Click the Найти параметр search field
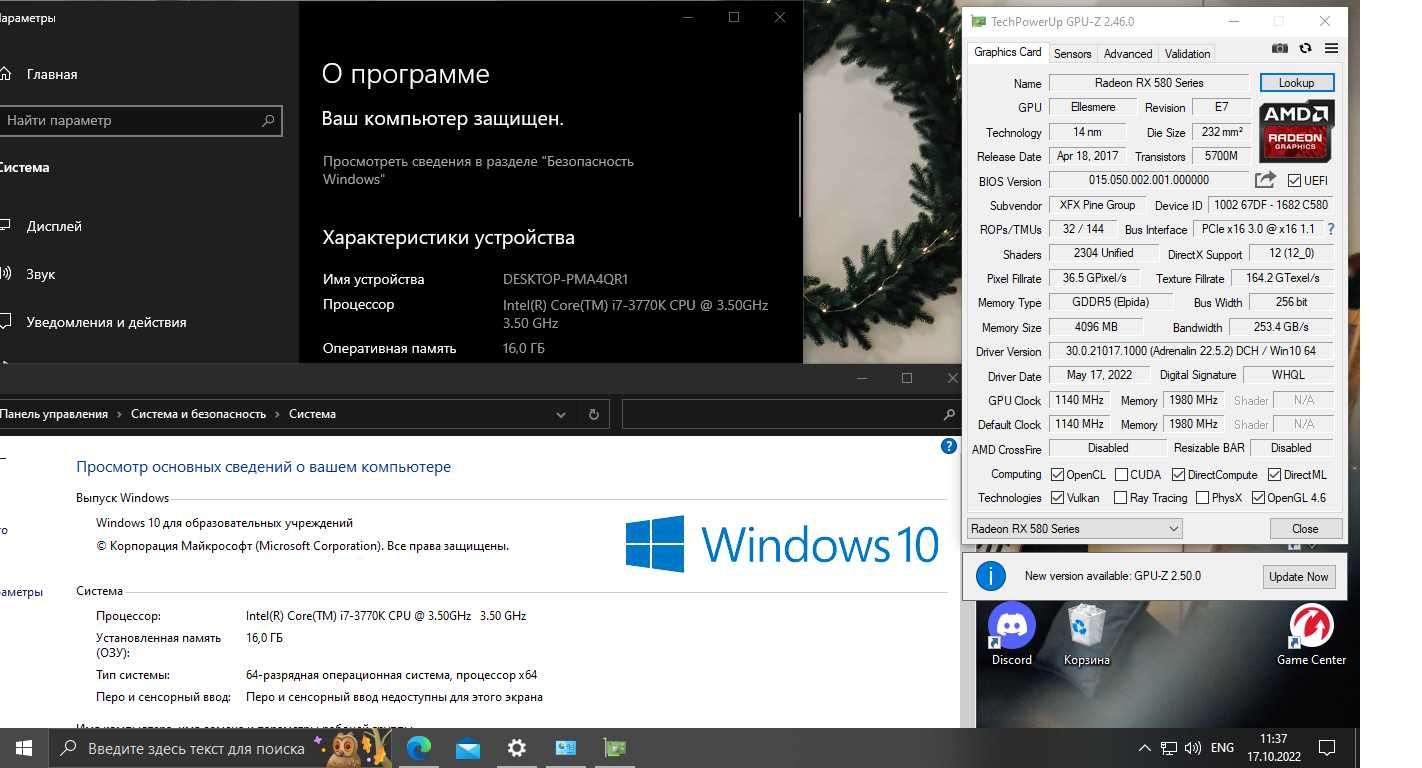 [x=140, y=121]
